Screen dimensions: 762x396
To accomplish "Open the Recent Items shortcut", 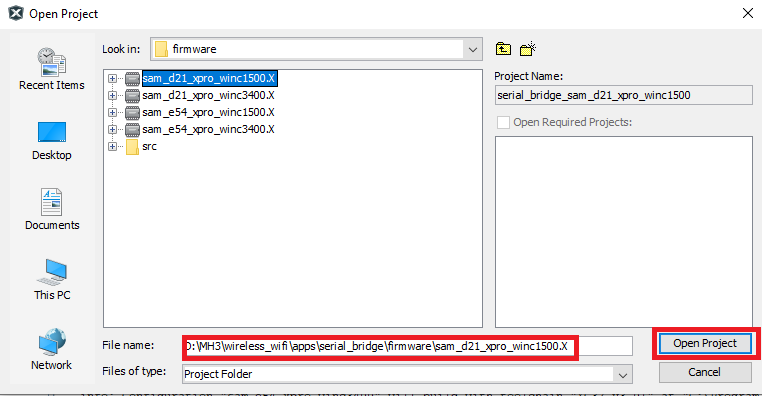I will [52, 69].
